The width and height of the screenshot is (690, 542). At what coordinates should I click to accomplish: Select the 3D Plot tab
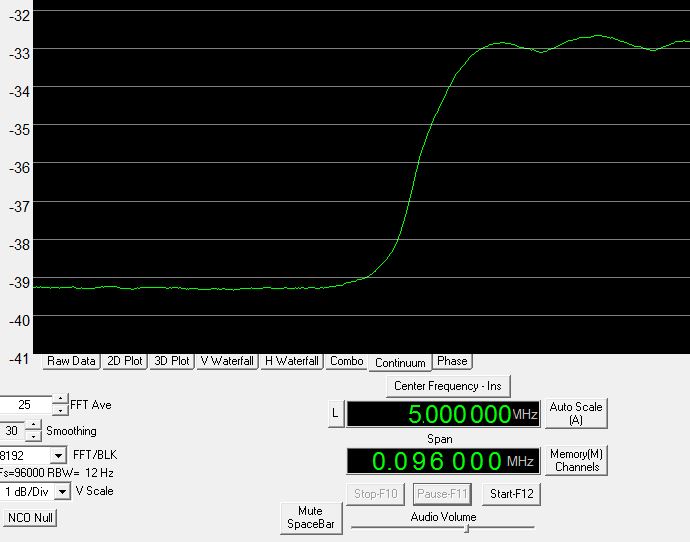coord(172,361)
